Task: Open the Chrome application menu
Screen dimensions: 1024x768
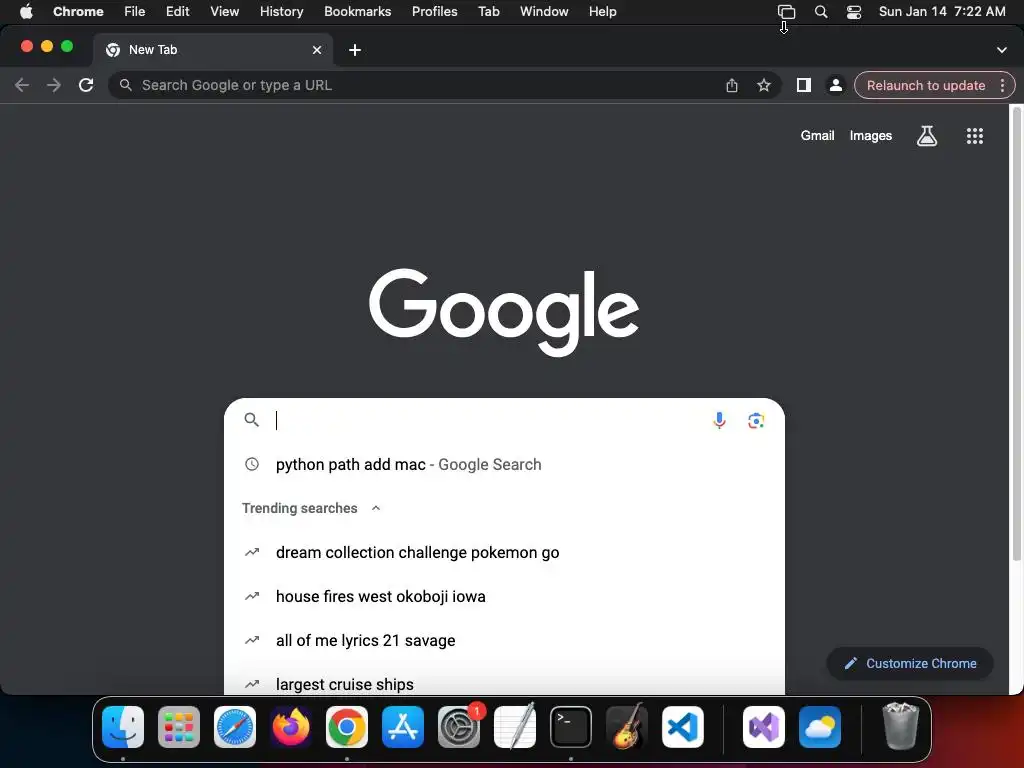Action: (78, 12)
